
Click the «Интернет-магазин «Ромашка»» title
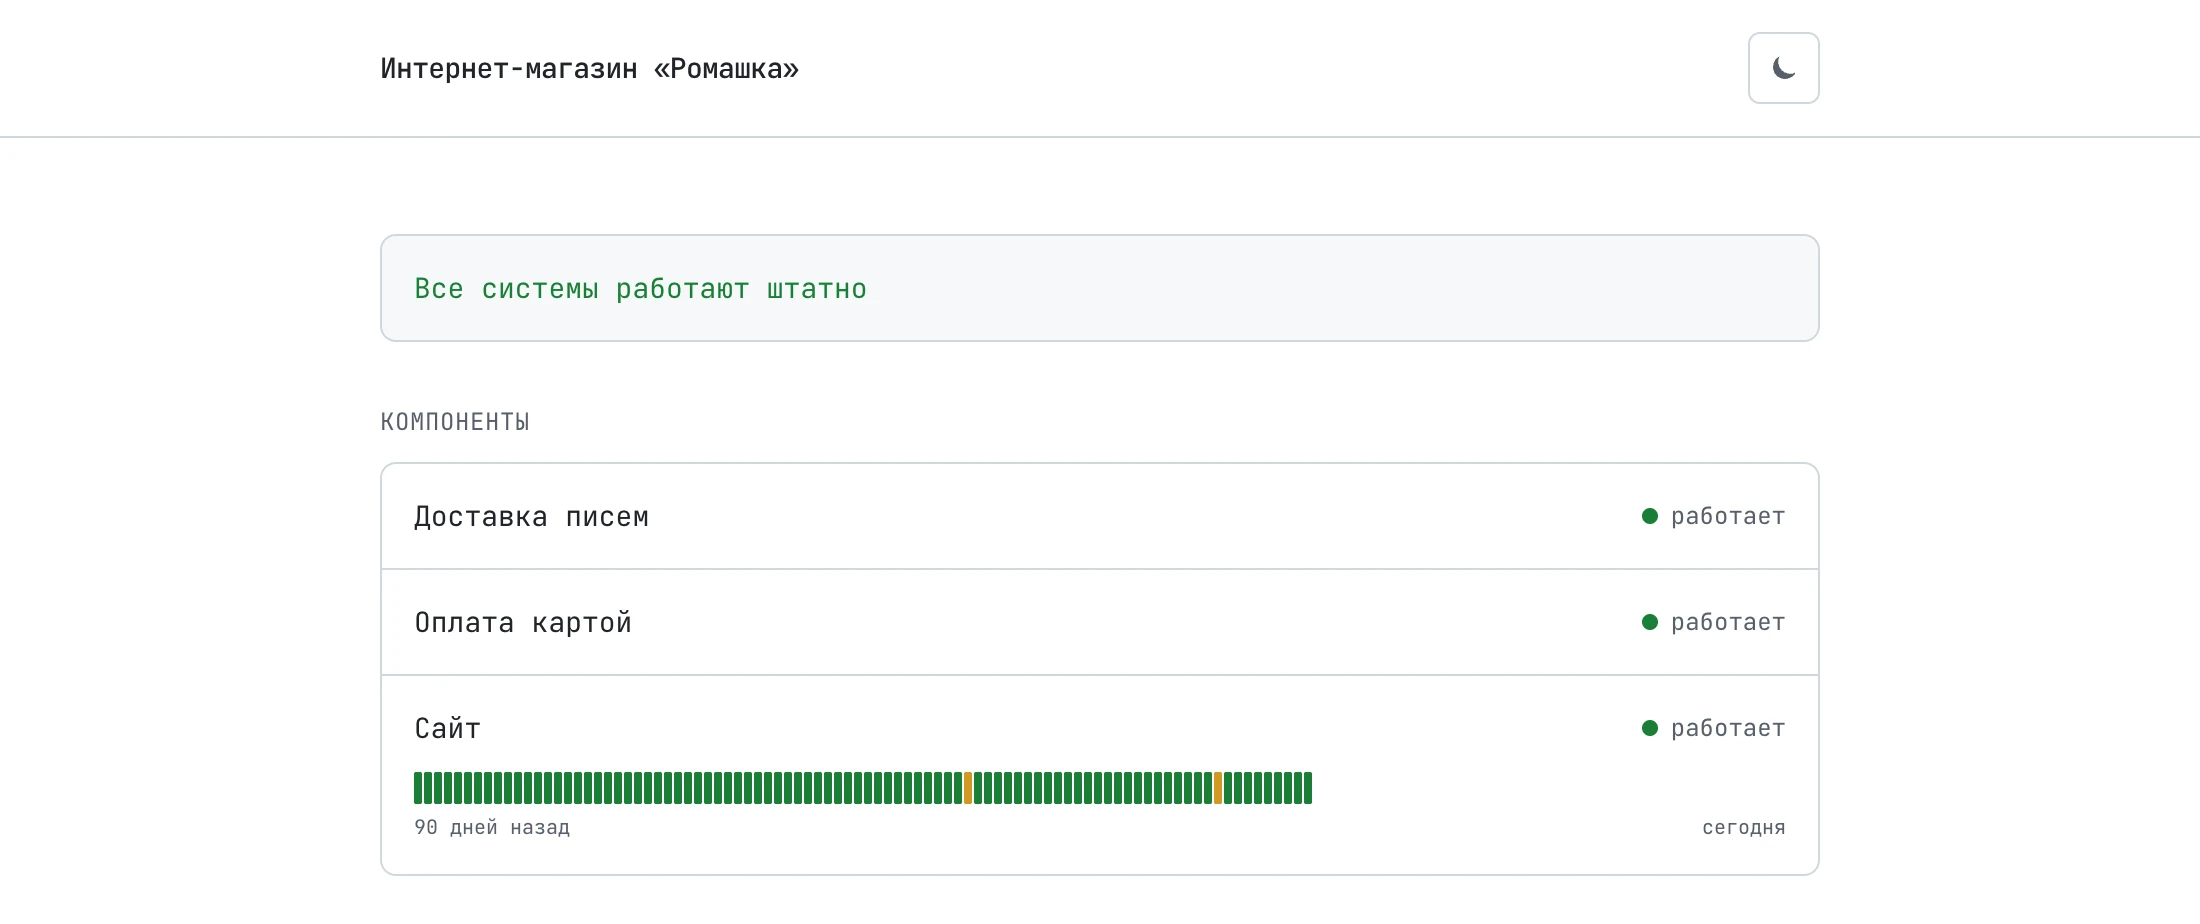pyautogui.click(x=589, y=69)
